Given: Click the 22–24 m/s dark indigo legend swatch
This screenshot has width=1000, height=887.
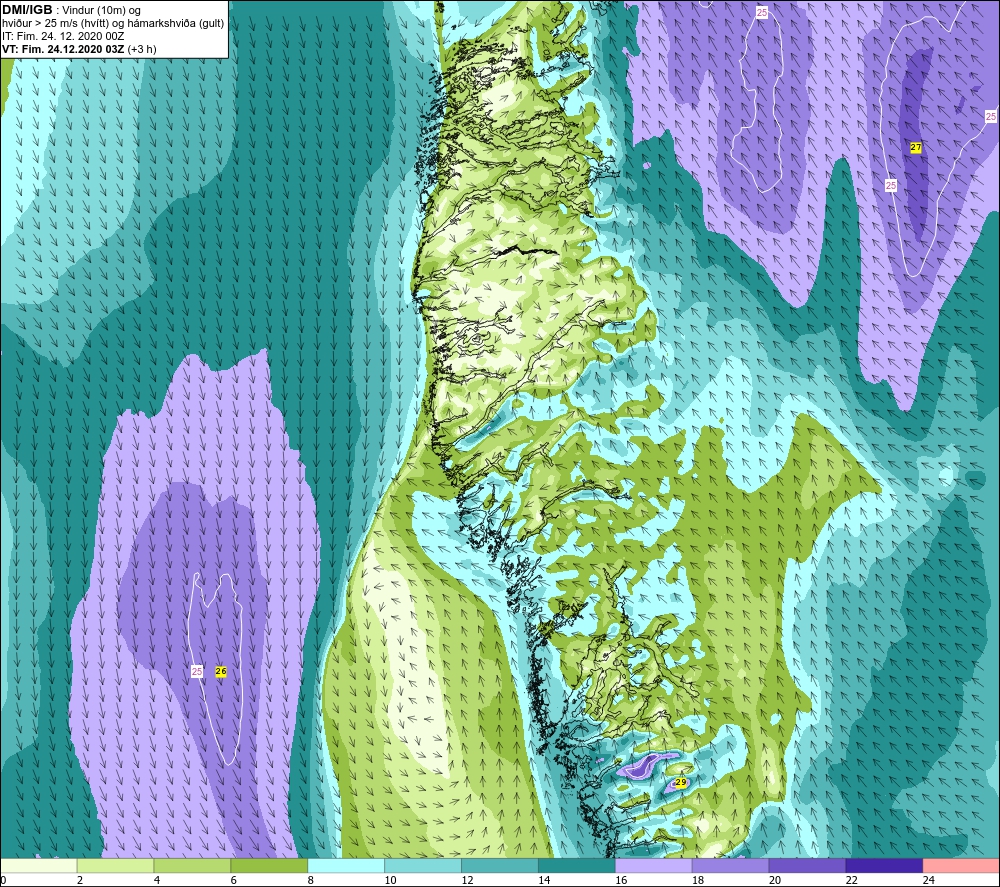Looking at the screenshot, I should (x=884, y=865).
